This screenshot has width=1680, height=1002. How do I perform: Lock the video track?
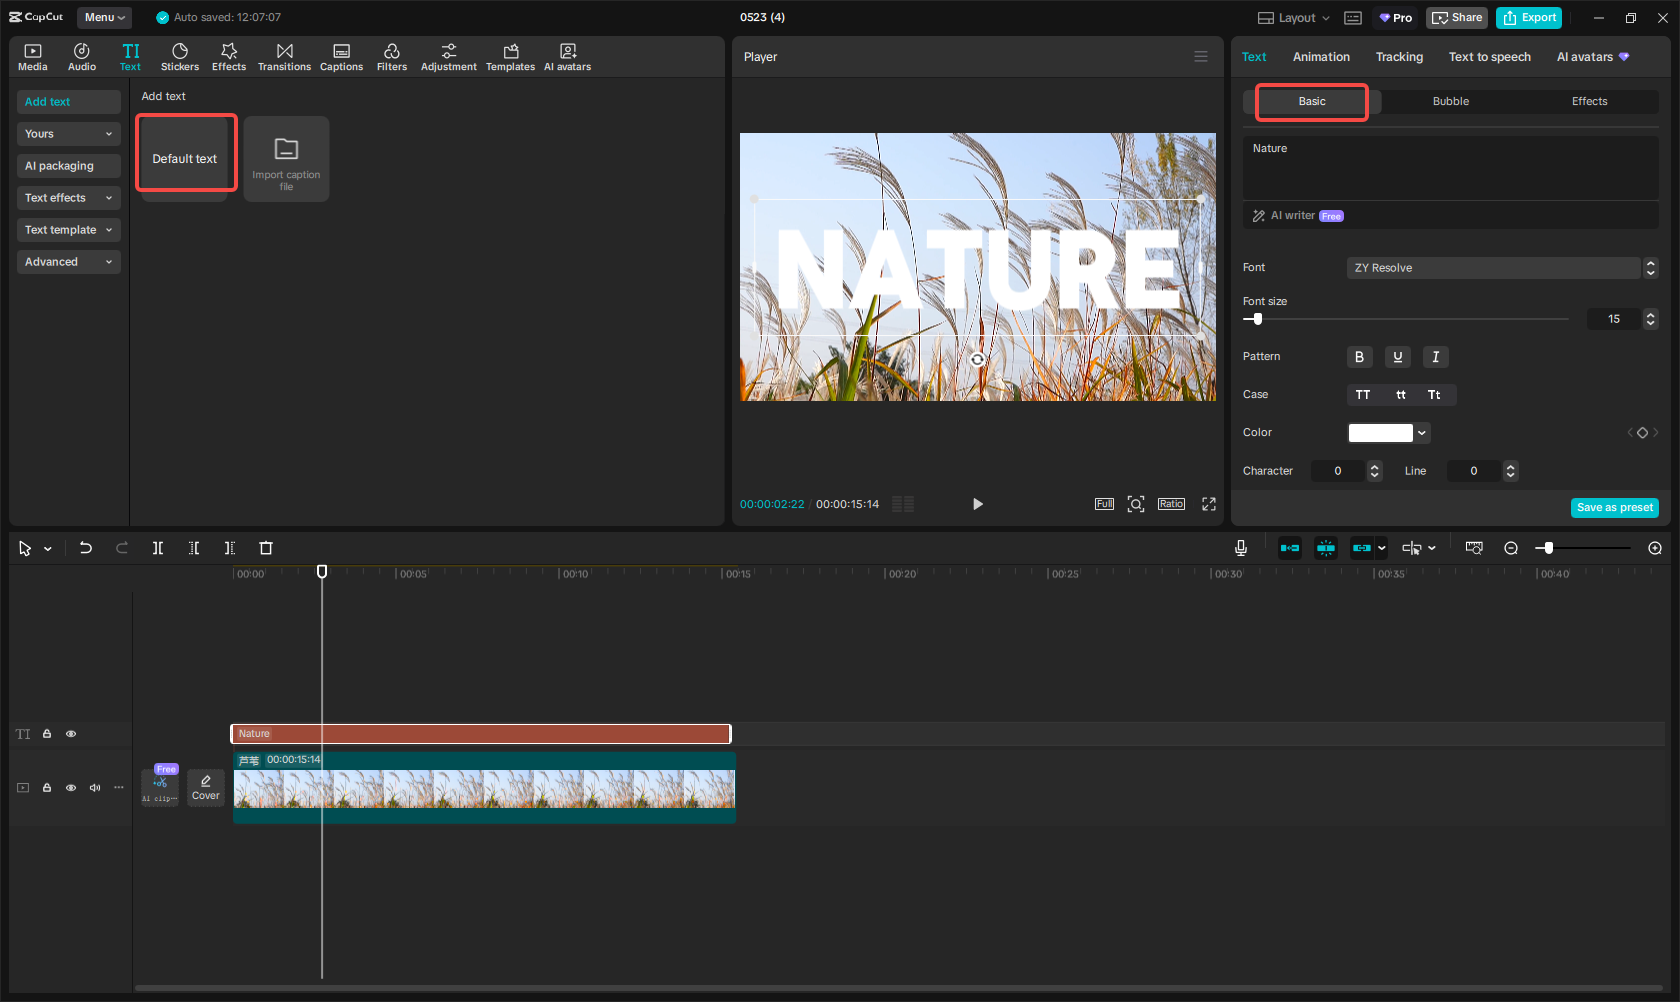coord(46,787)
